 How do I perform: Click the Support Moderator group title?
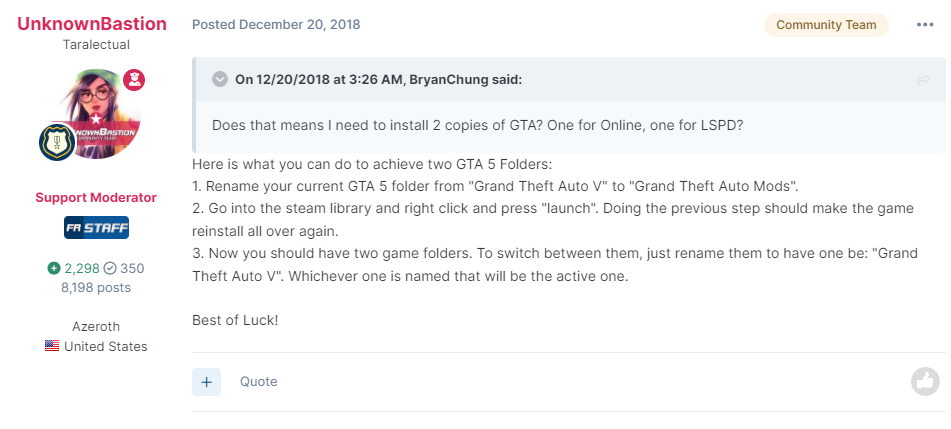pos(96,197)
